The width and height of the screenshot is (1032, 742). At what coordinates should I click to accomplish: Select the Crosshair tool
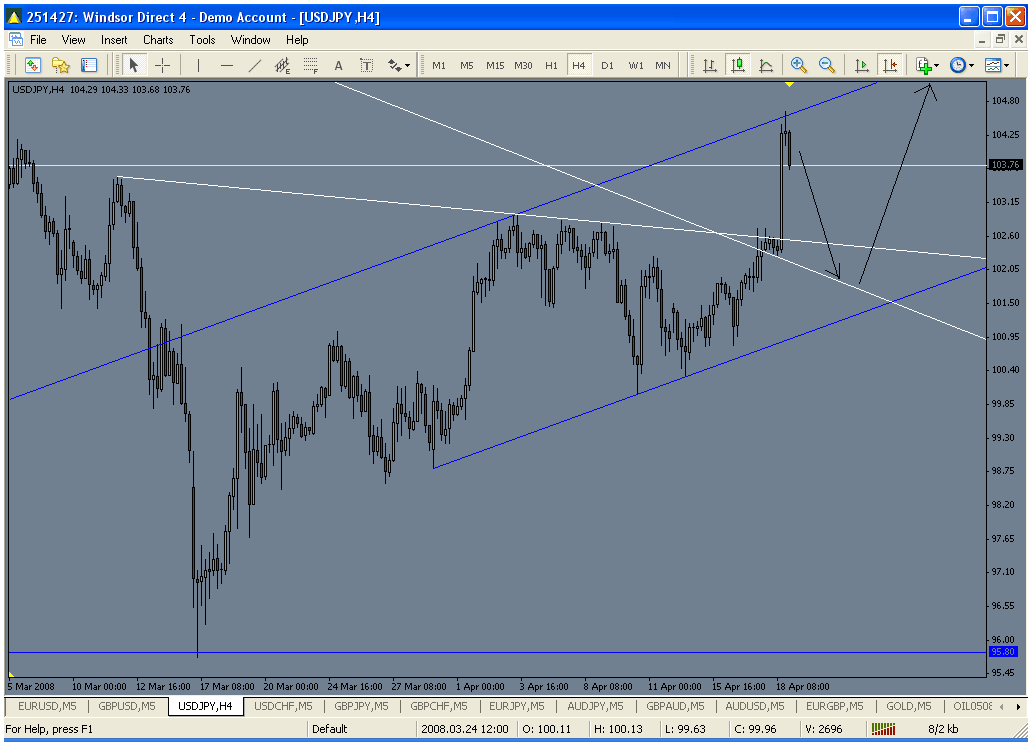(162, 65)
